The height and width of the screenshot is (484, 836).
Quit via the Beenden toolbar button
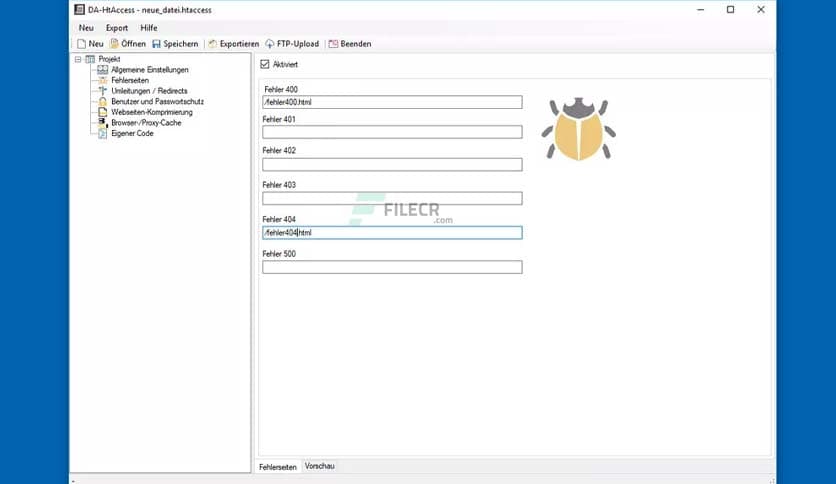350,44
